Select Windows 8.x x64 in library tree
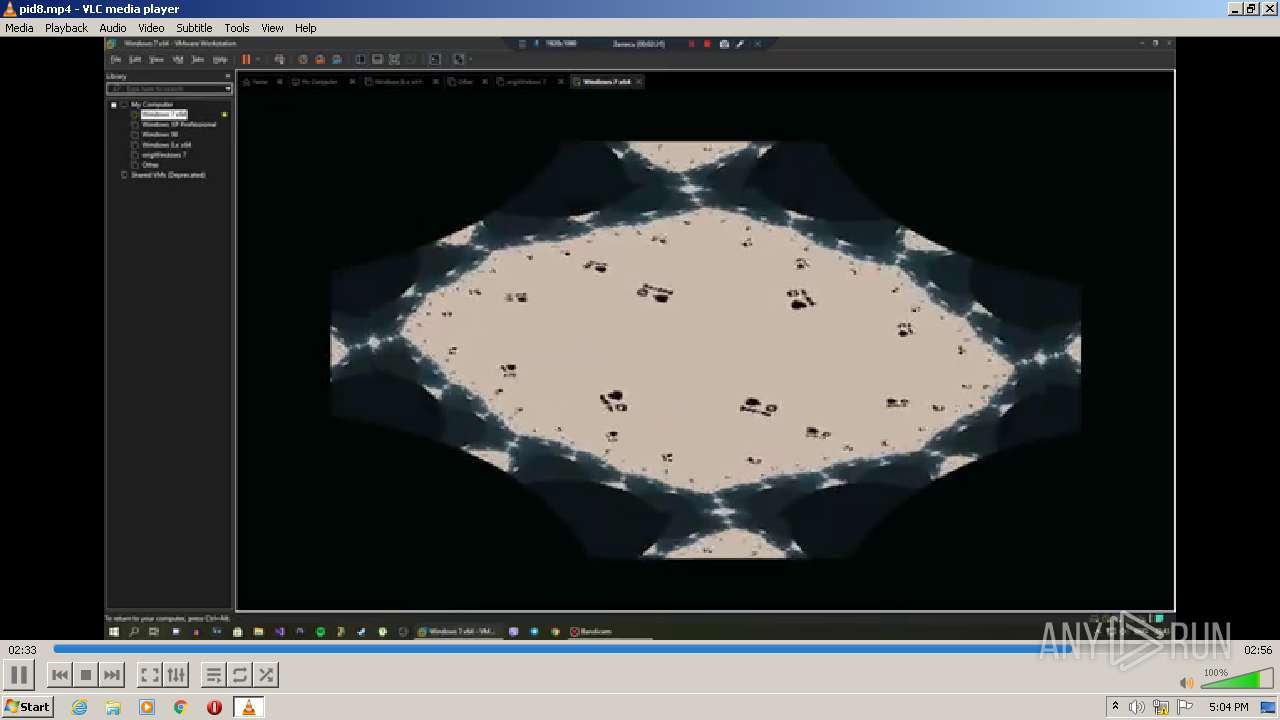The image size is (1280, 720). (x=166, y=145)
